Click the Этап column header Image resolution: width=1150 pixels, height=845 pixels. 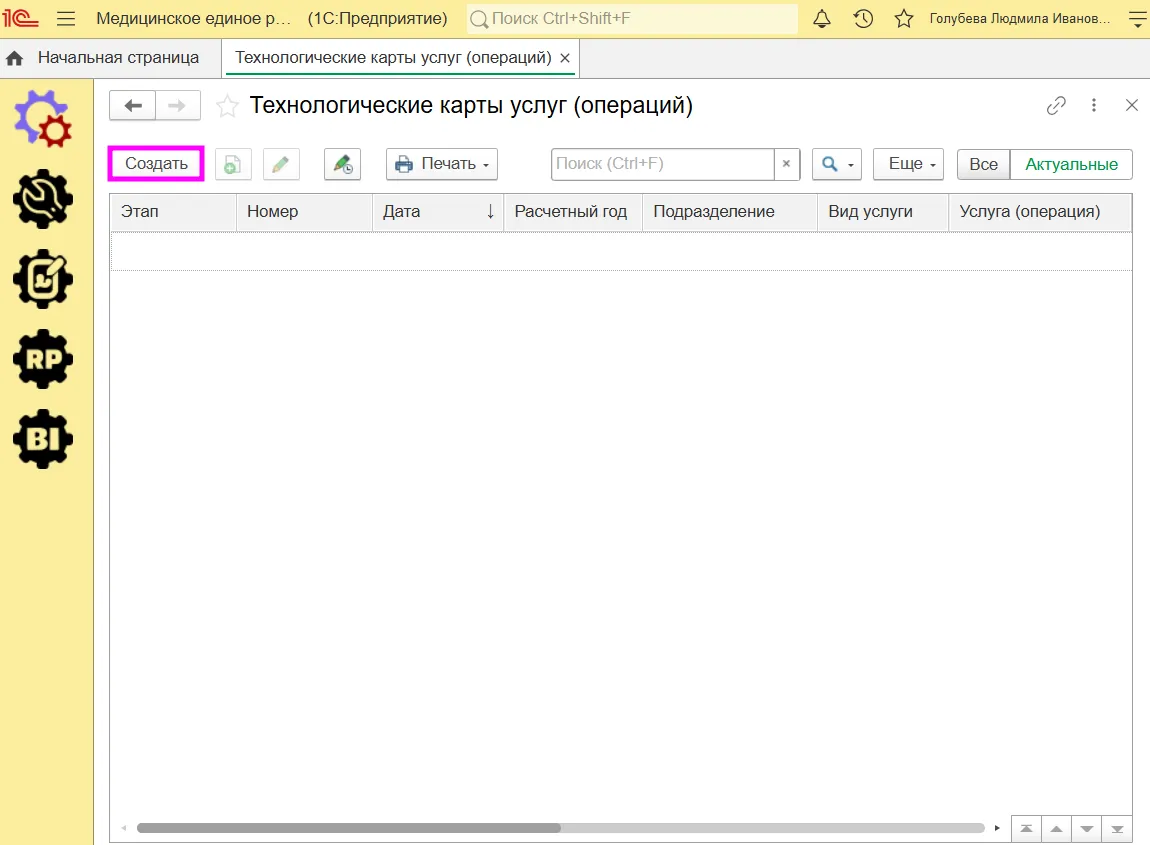point(173,212)
